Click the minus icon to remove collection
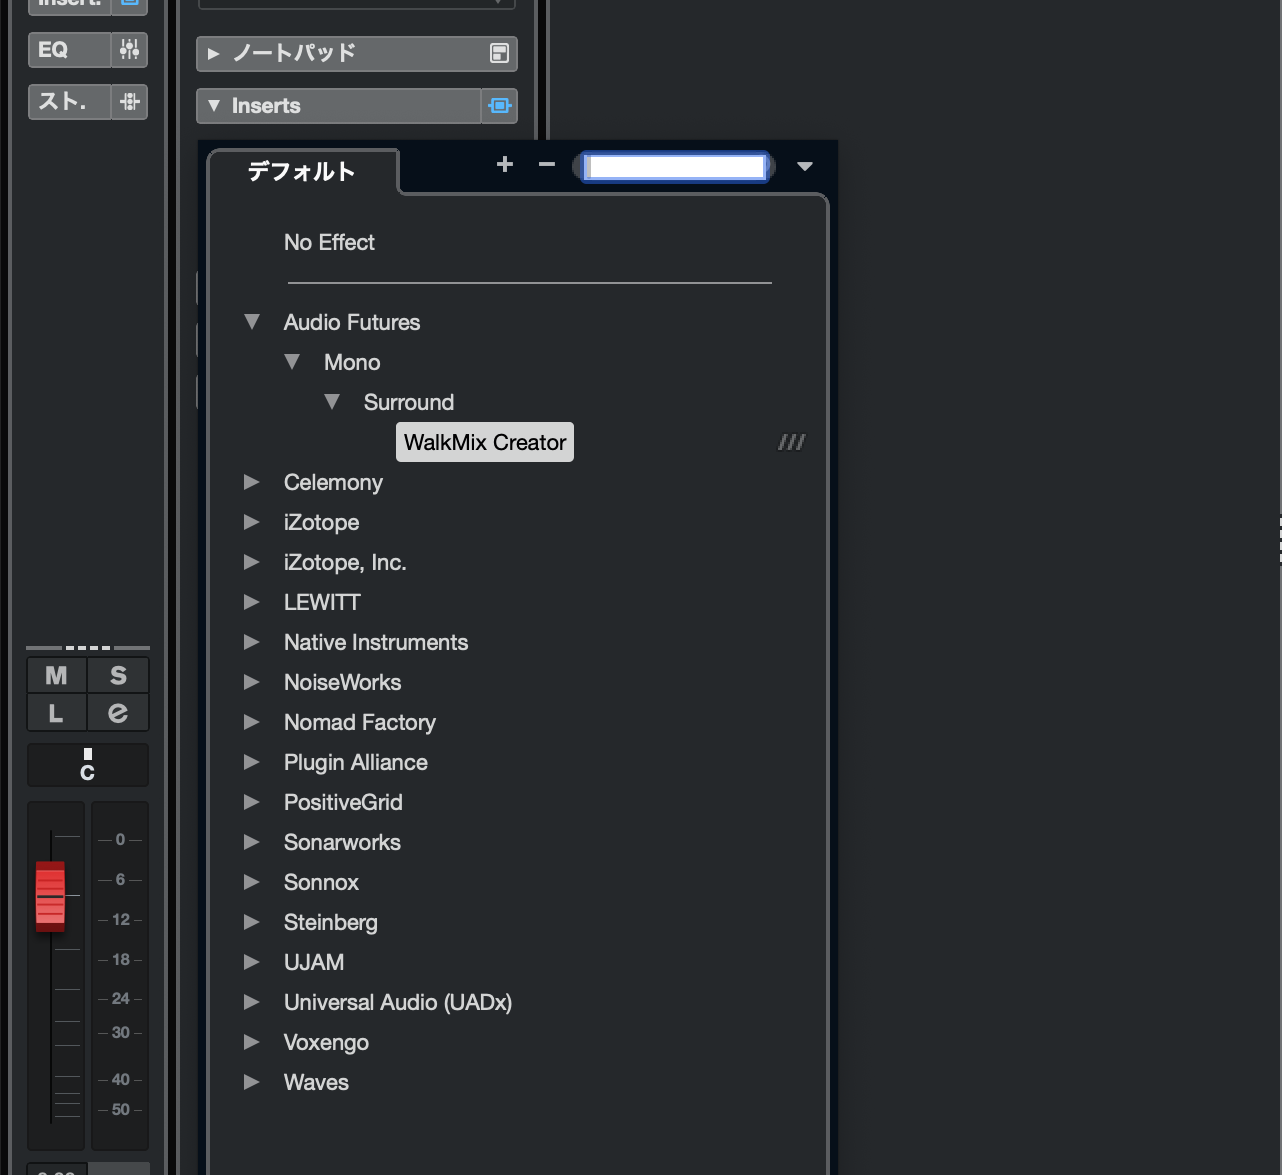 [x=546, y=165]
